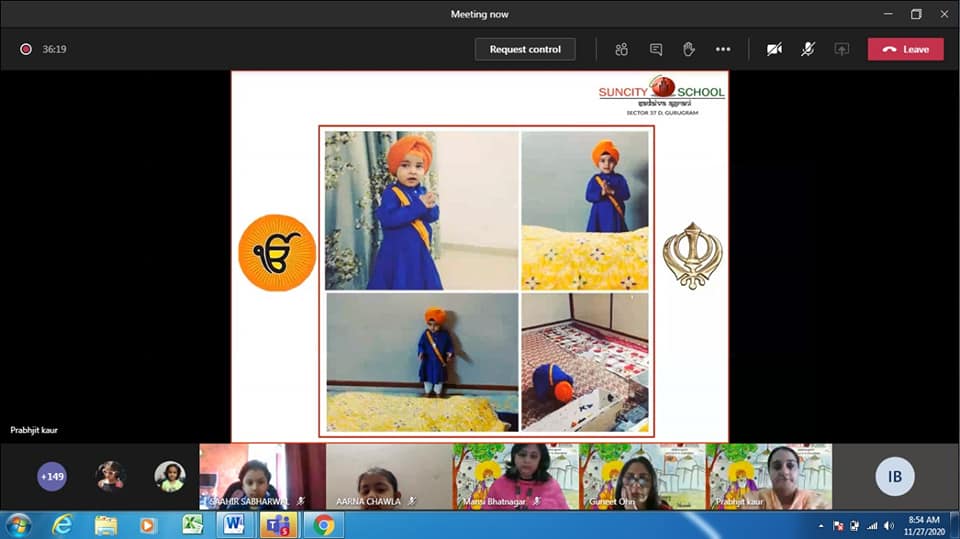Open the Windows Start menu
This screenshot has height=539, width=960.
(x=18, y=526)
